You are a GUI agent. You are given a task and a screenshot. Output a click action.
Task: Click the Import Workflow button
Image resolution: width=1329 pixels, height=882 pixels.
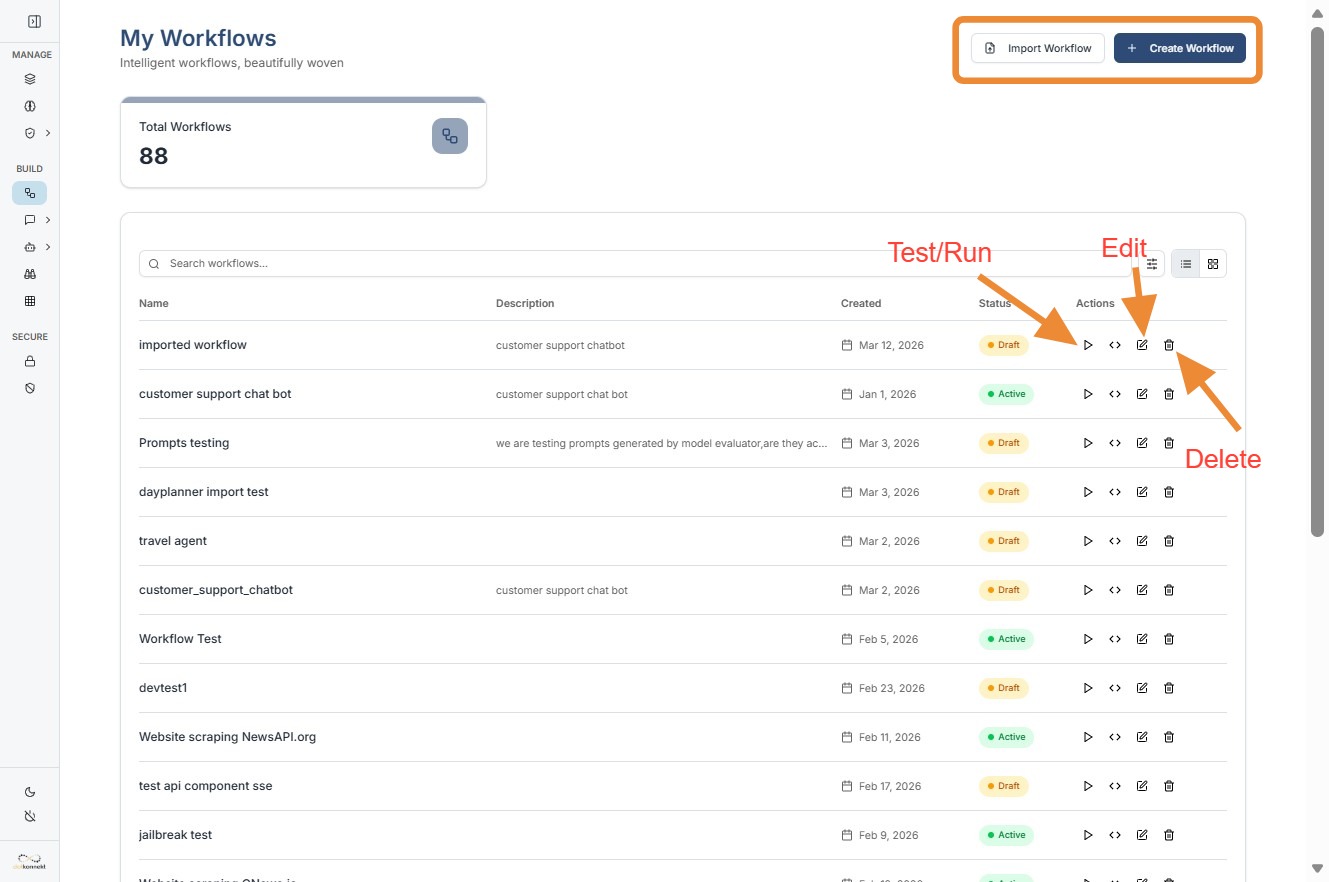coord(1038,48)
